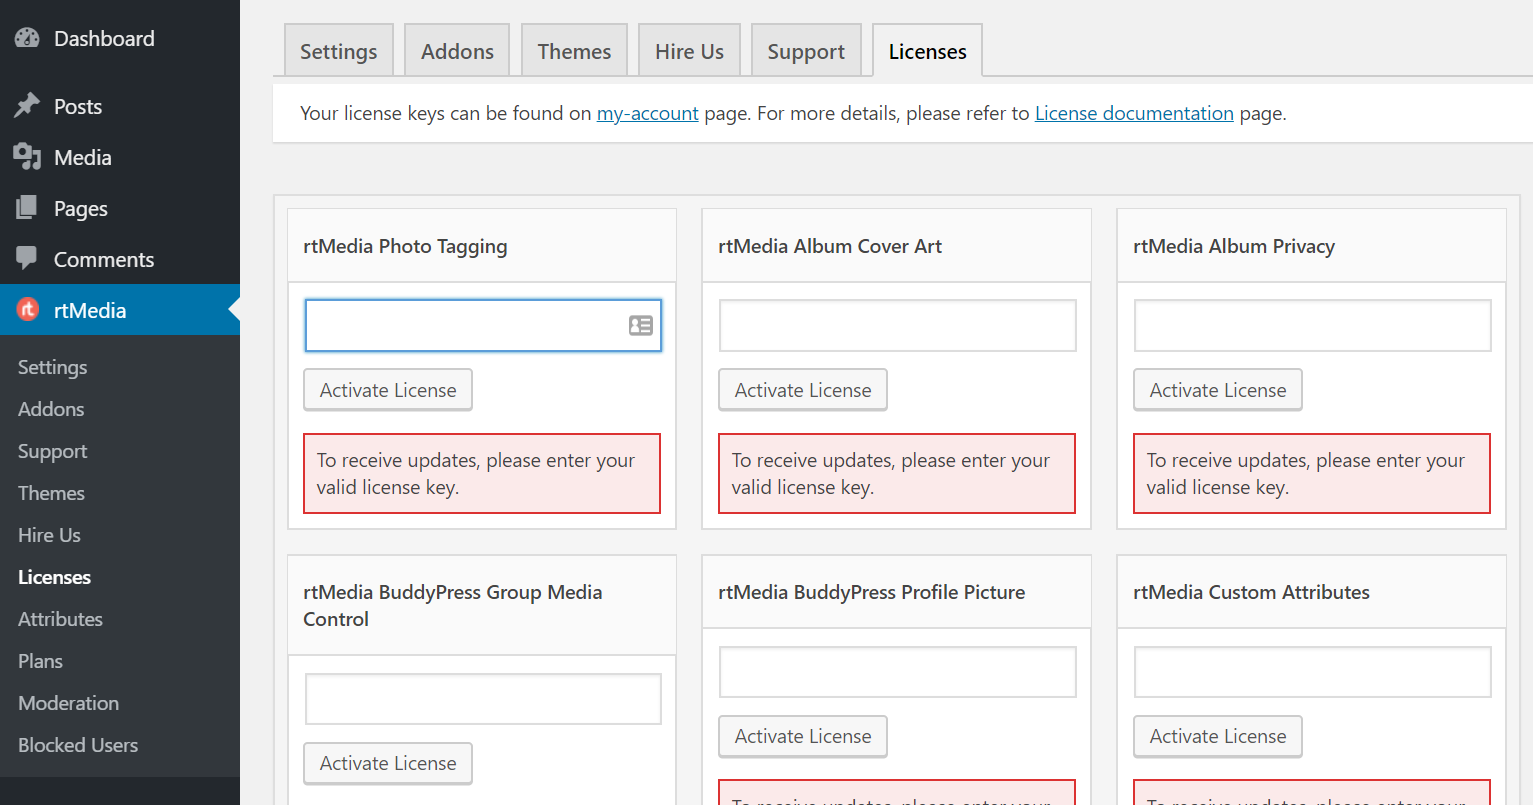The image size is (1533, 805).
Task: Select the Posts pushpin icon
Action: (x=27, y=105)
